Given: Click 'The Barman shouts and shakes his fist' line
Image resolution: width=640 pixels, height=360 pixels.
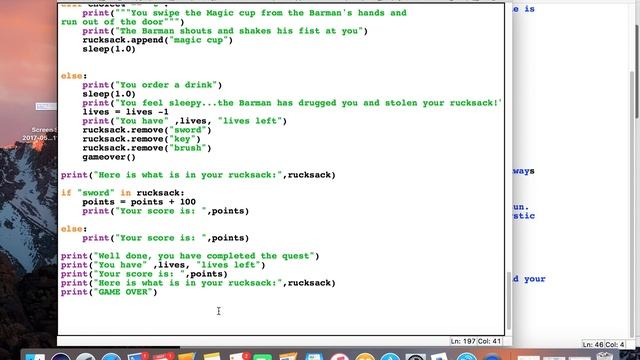Looking at the screenshot, I should tap(225, 31).
